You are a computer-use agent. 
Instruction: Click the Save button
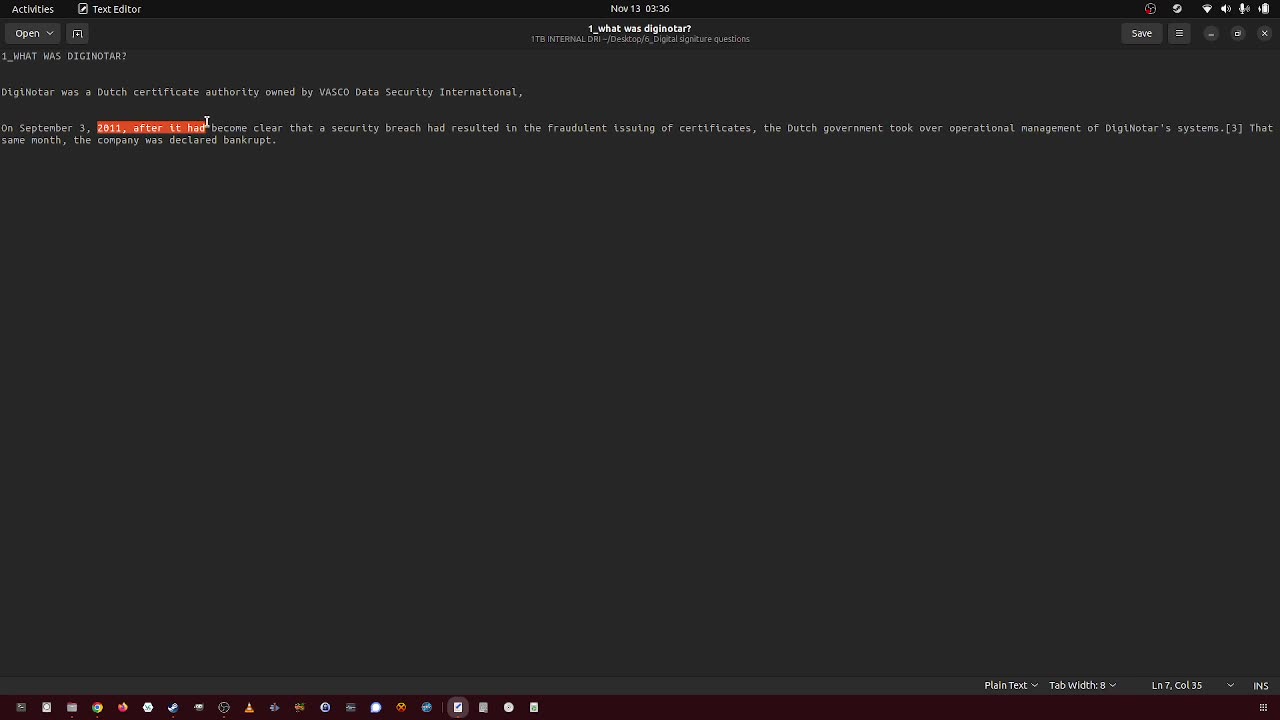1141,33
